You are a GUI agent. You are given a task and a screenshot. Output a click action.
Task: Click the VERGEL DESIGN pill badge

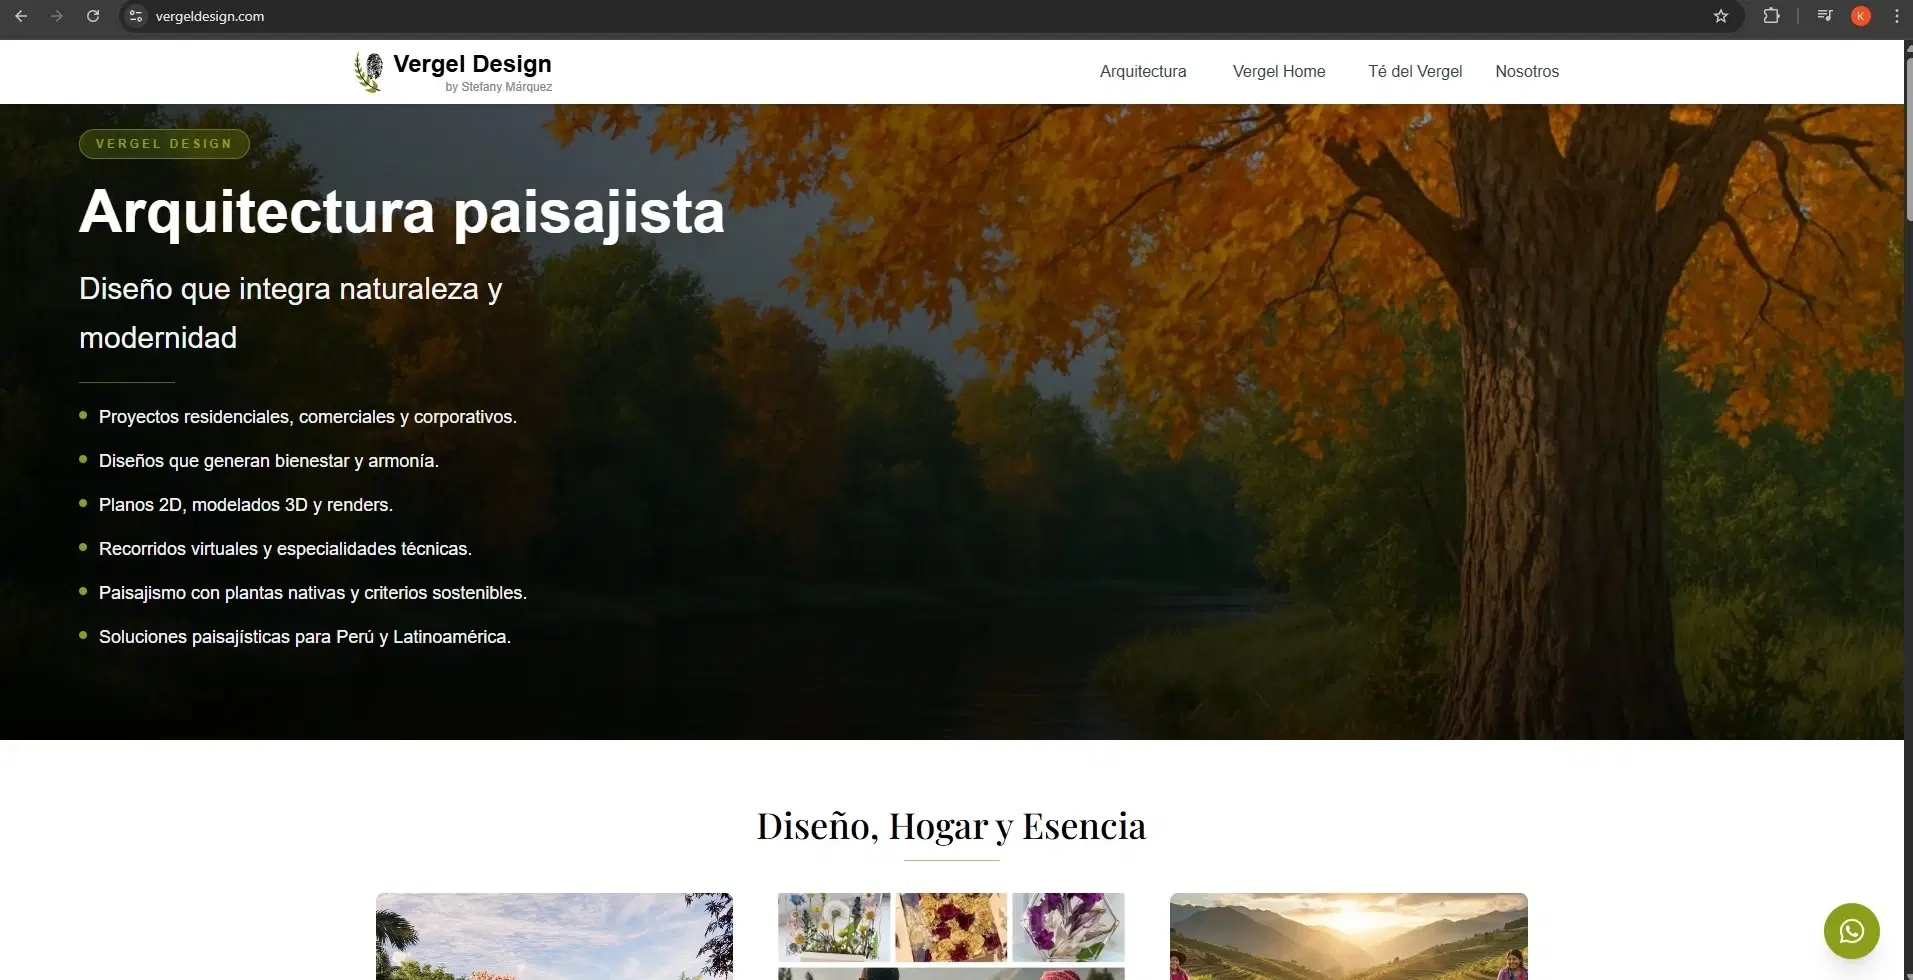[163, 143]
